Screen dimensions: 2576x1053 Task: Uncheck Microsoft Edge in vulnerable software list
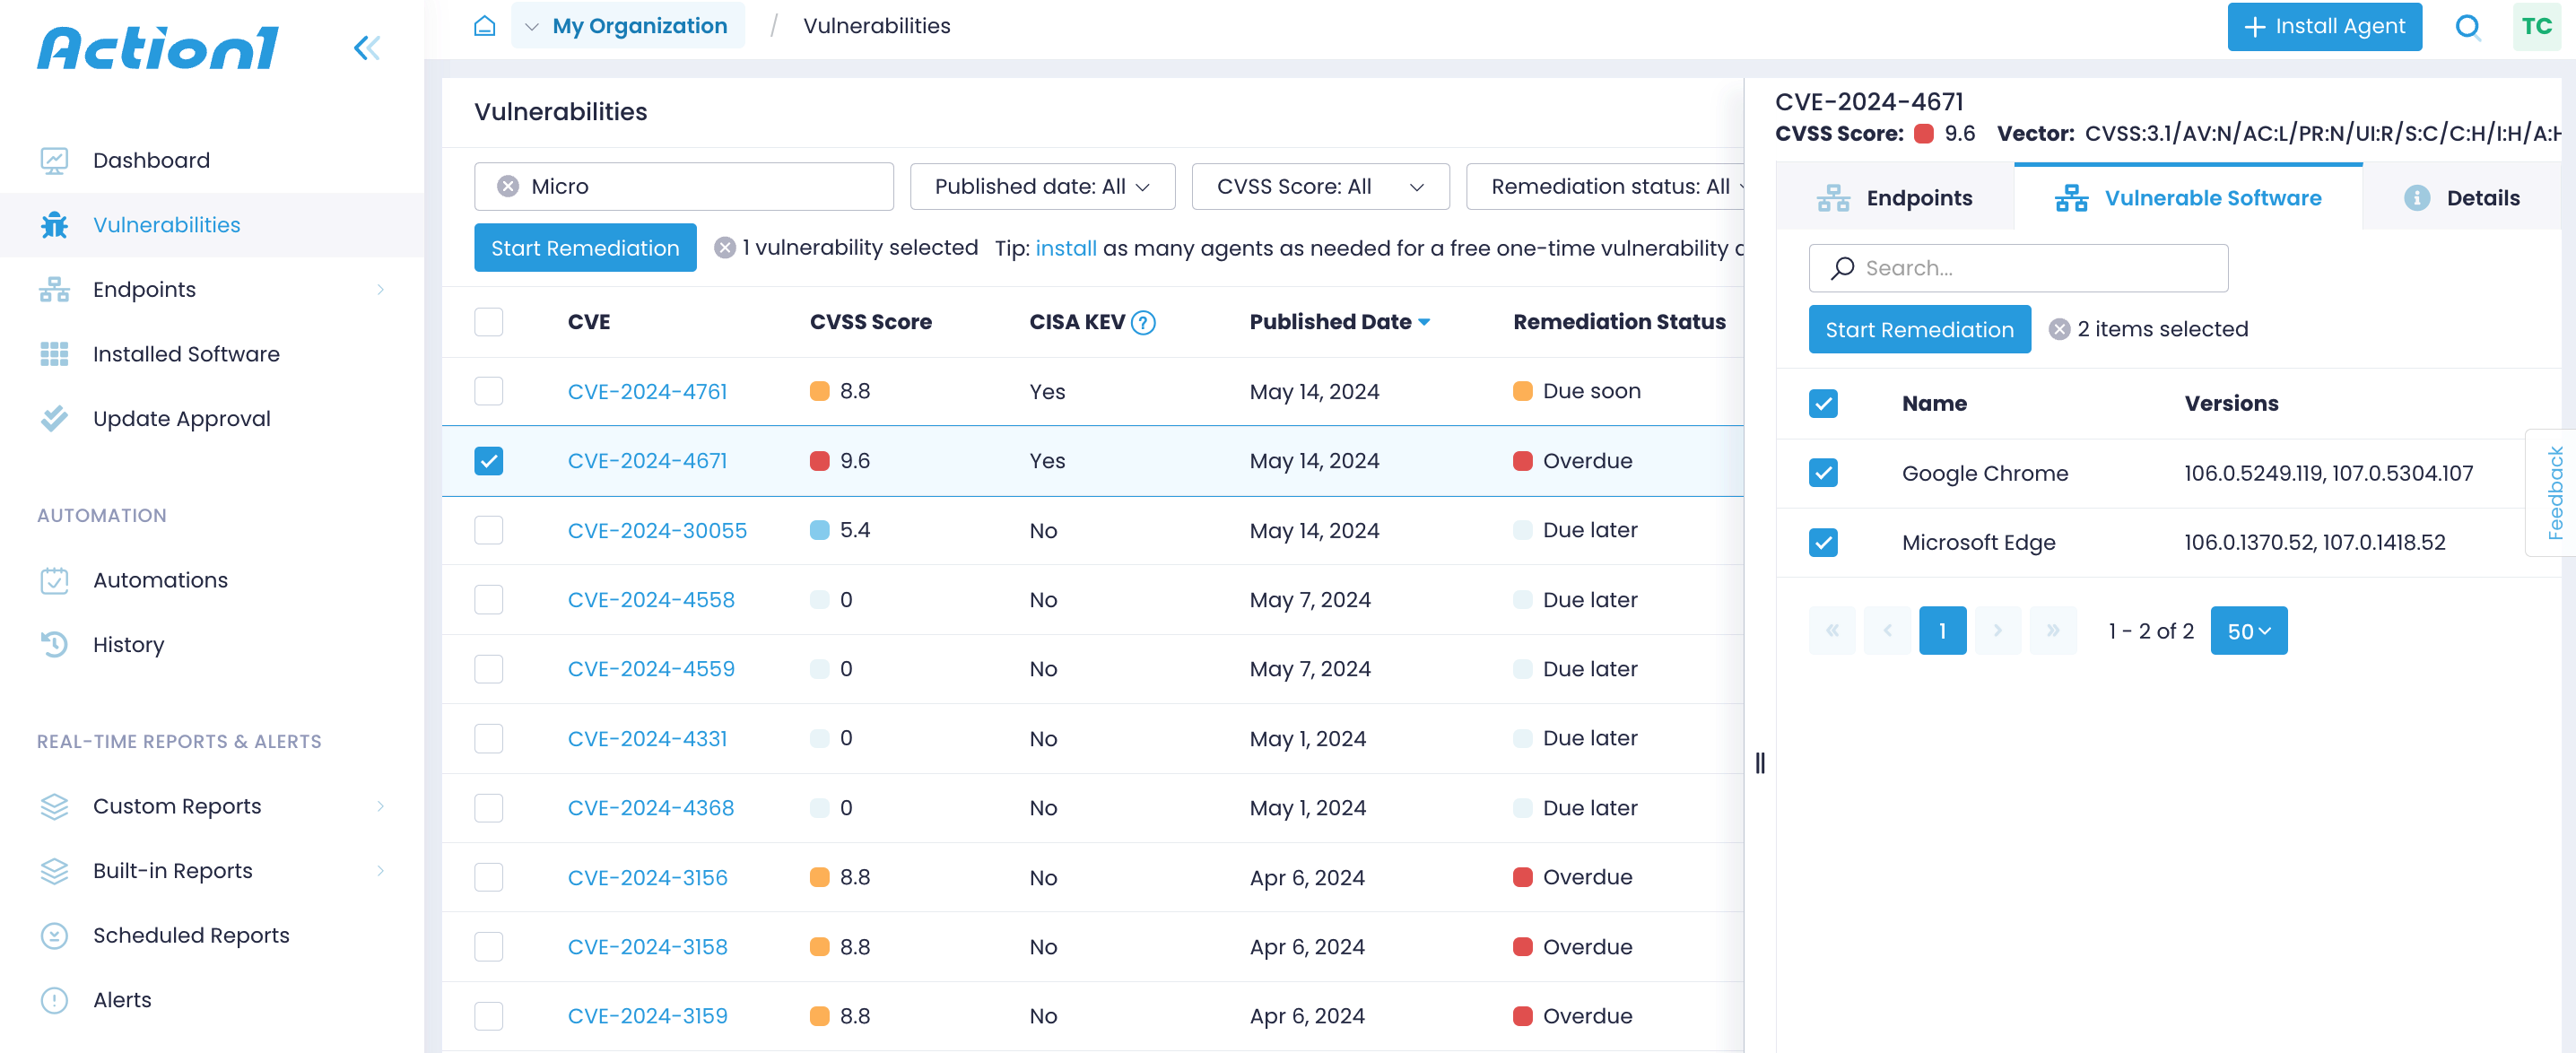point(1823,543)
